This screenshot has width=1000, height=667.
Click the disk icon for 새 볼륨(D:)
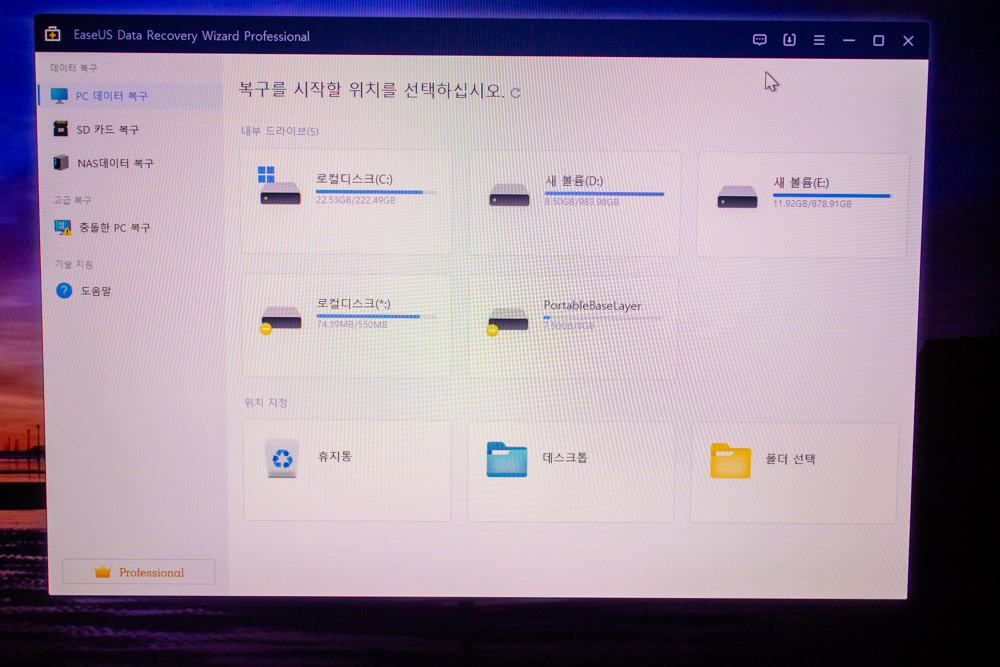[509, 195]
